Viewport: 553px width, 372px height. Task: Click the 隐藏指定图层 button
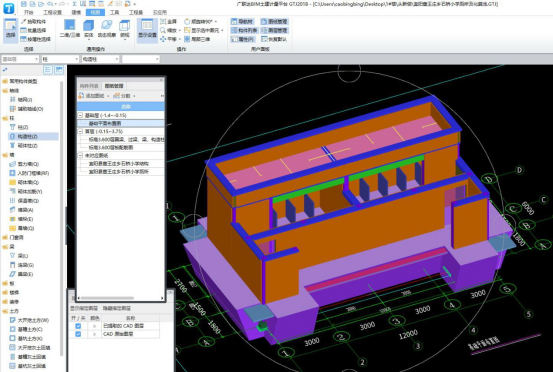click(x=117, y=308)
